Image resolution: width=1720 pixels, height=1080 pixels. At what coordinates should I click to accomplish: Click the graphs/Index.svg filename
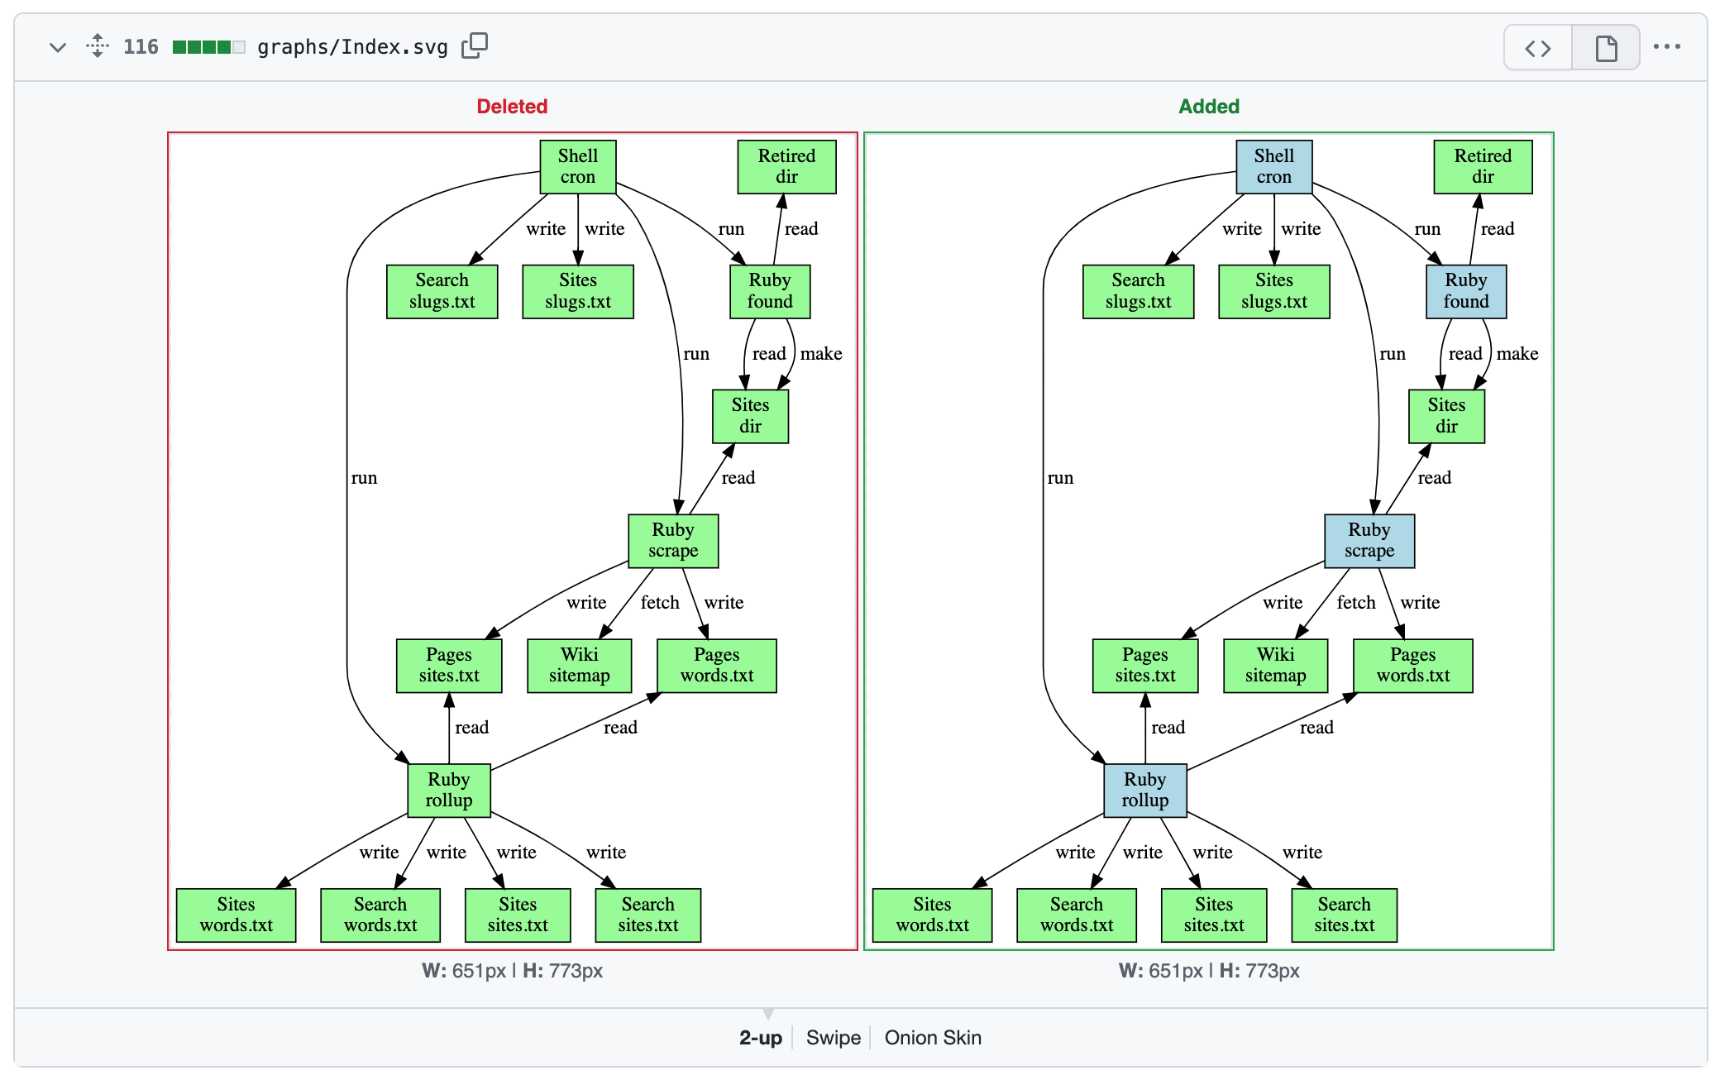pos(352,47)
